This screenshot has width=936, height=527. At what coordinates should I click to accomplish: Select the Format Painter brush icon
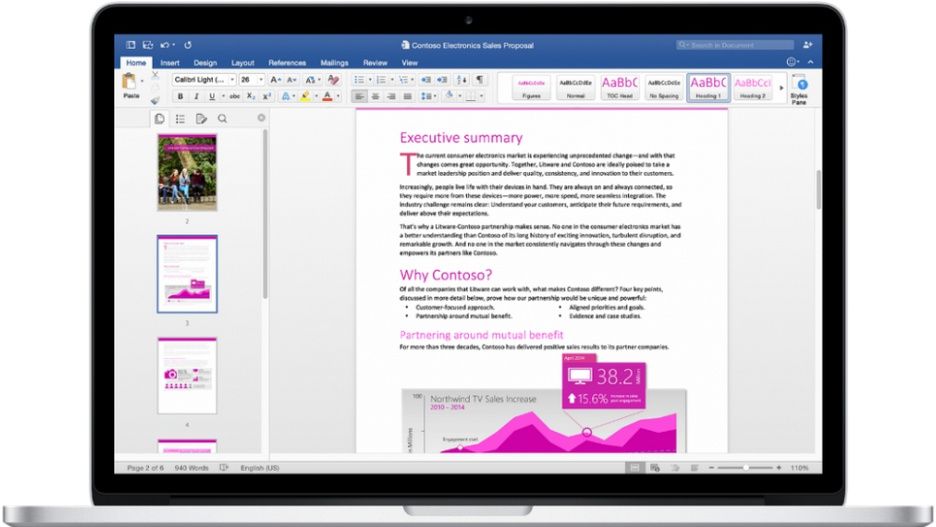click(155, 100)
